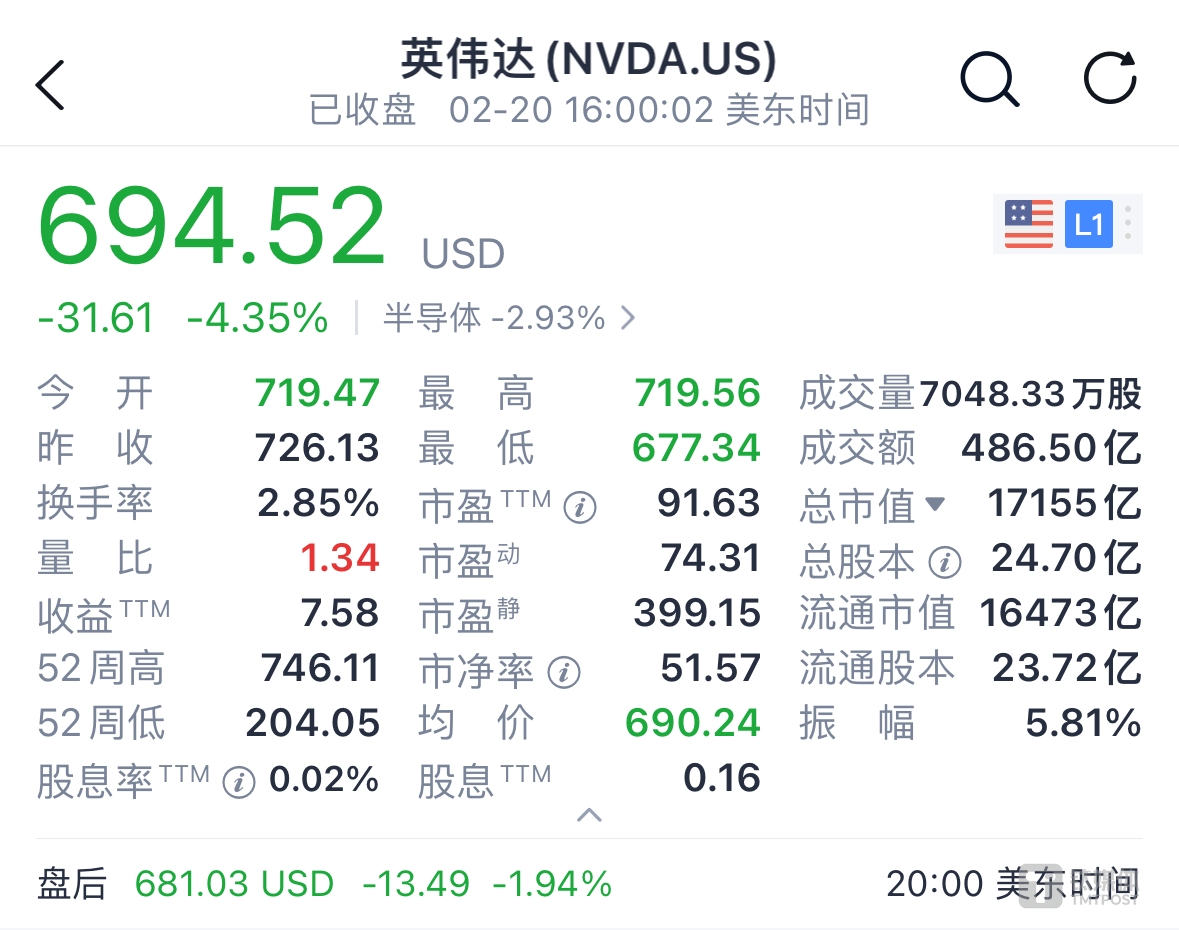The image size is (1179, 930).
Task: Tap the chevron after 半导体 -2.93%
Action: coord(628,318)
